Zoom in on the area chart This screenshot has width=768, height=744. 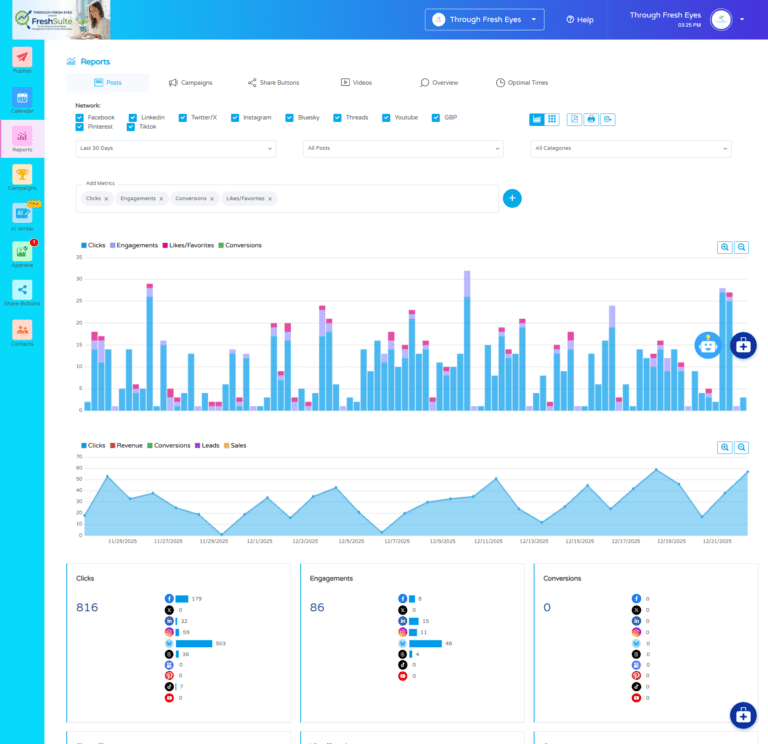[725, 447]
